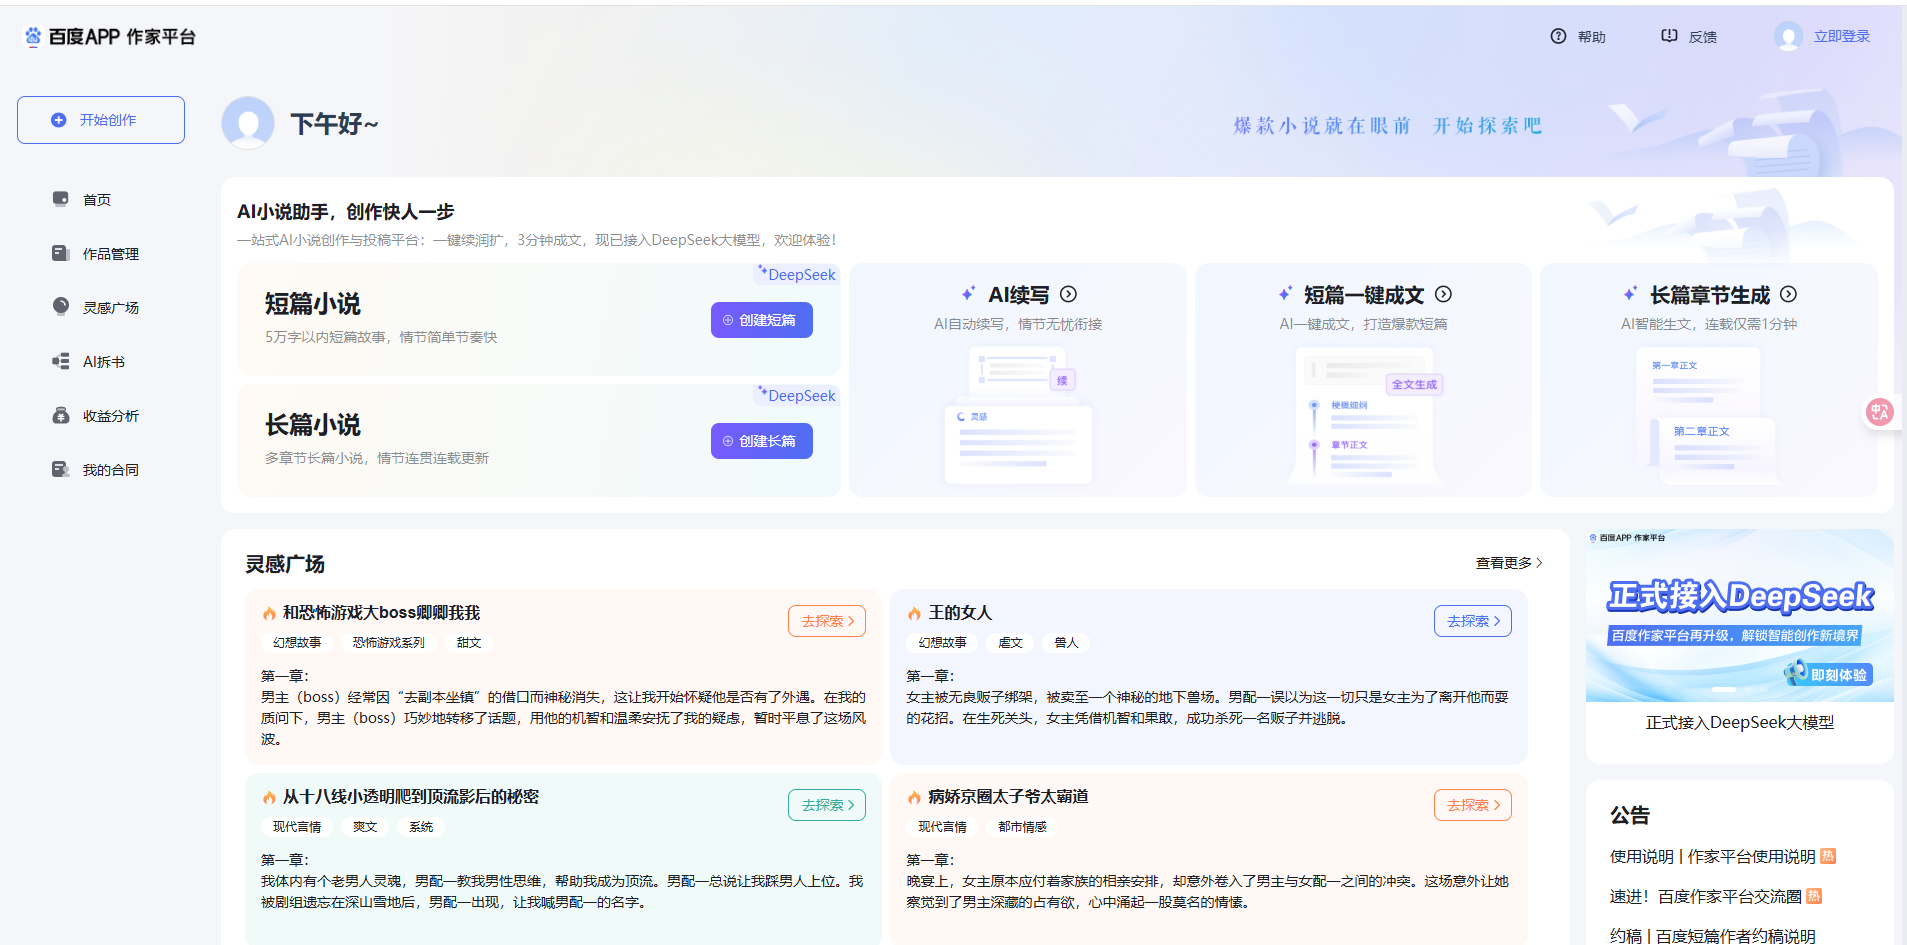The height and width of the screenshot is (945, 1907).
Task: Click the 都市情感 tag
Action: tap(1022, 827)
